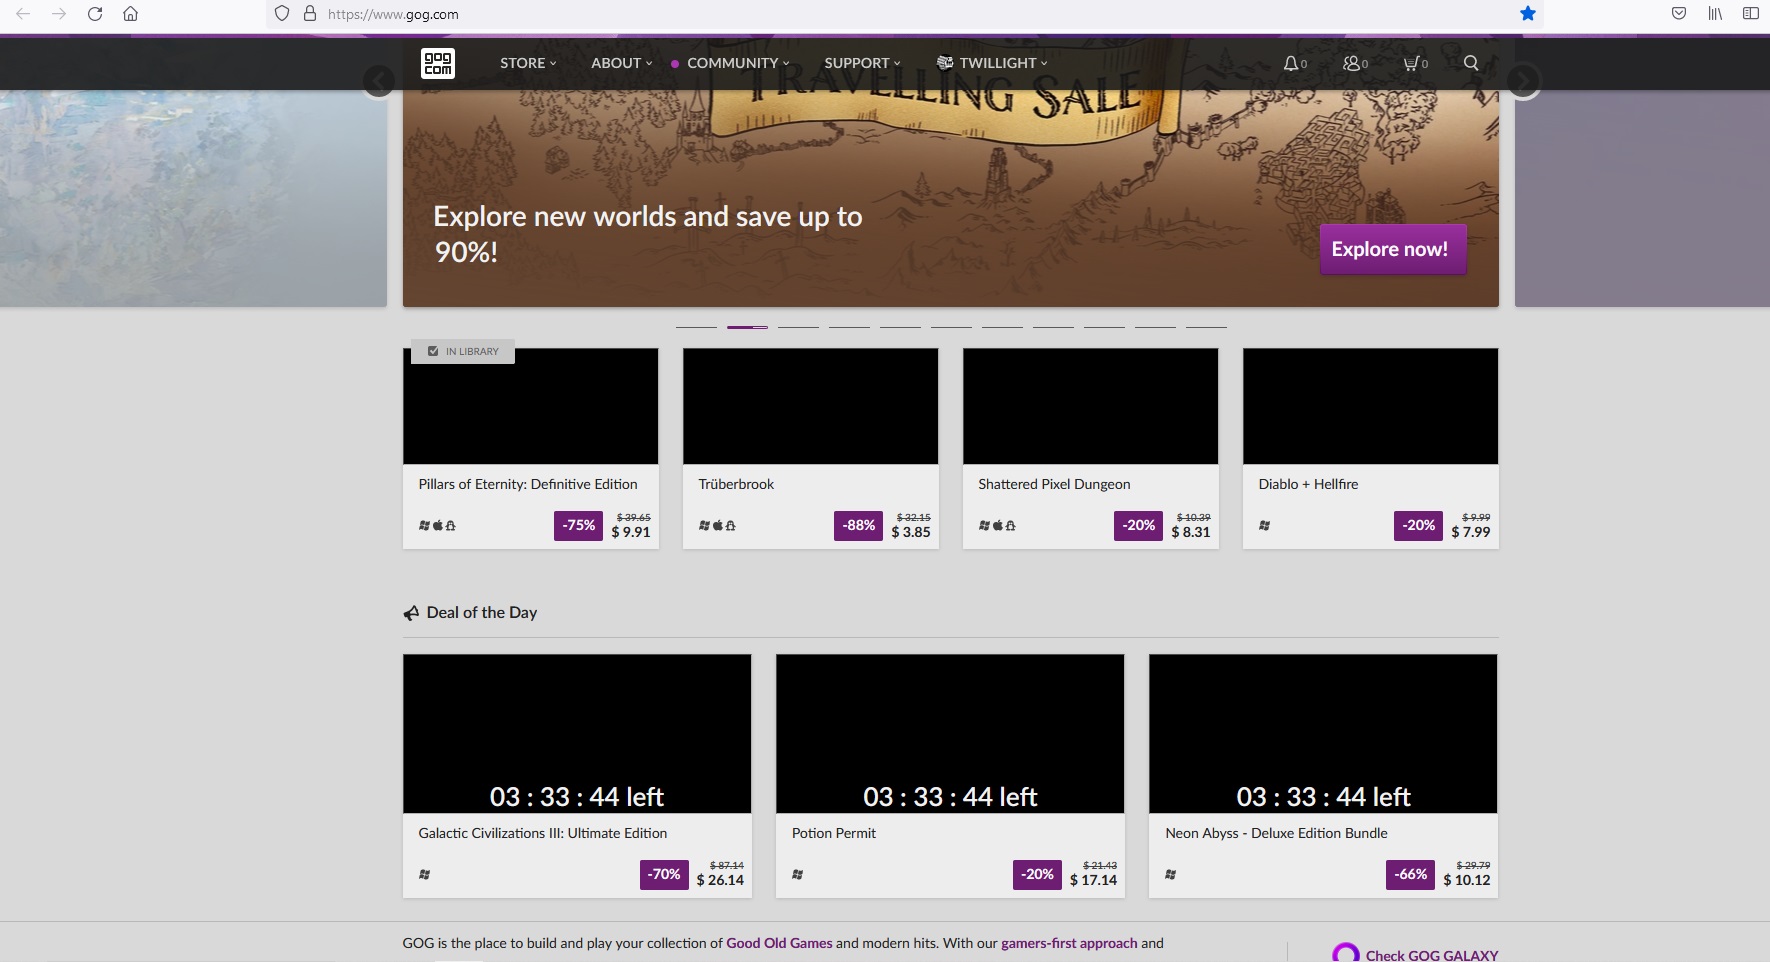1770x962 pixels.
Task: Open the Pocket save icon
Action: [x=1679, y=14]
